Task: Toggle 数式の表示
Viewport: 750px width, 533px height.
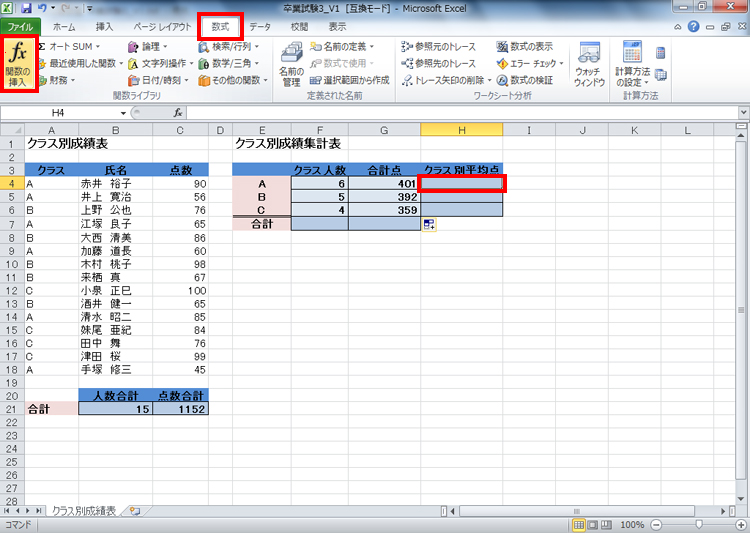Action: [525, 46]
